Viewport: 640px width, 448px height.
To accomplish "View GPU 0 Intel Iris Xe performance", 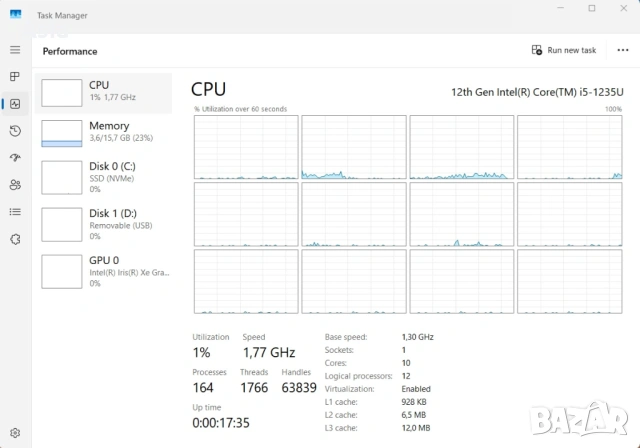I will (104, 270).
